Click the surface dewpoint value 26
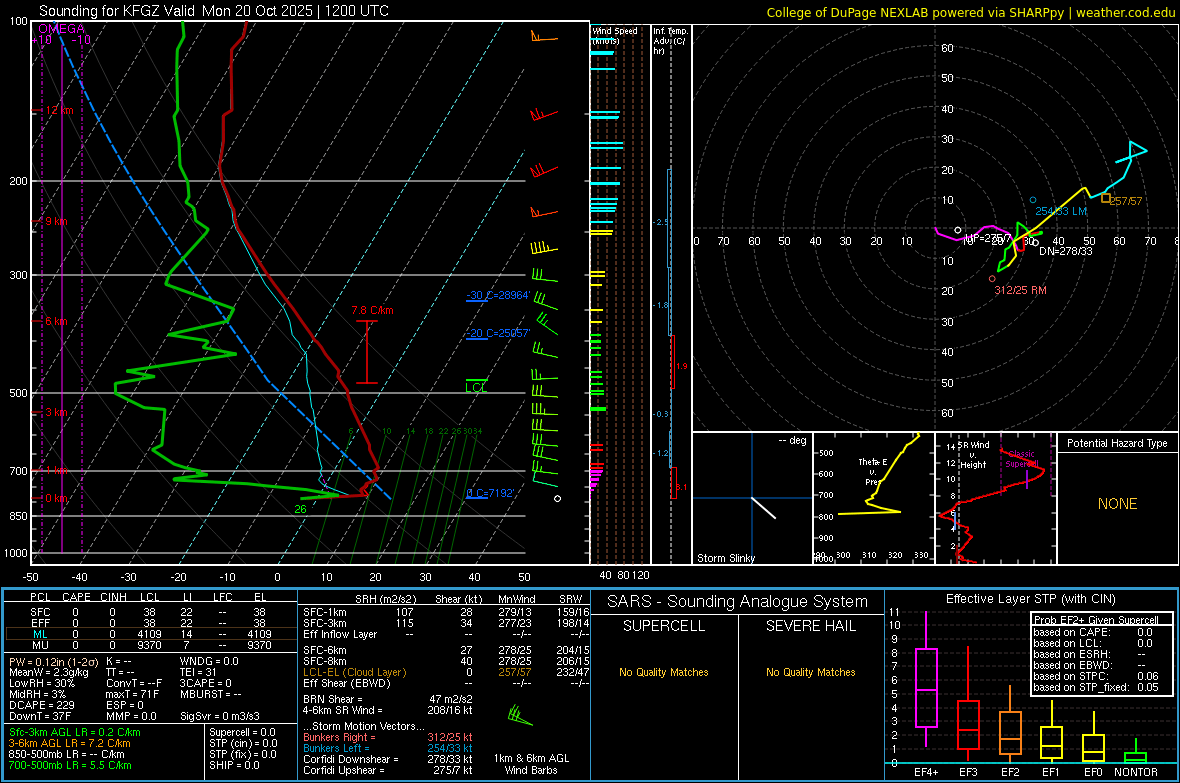Image resolution: width=1180 pixels, height=783 pixels. pyautogui.click(x=300, y=509)
